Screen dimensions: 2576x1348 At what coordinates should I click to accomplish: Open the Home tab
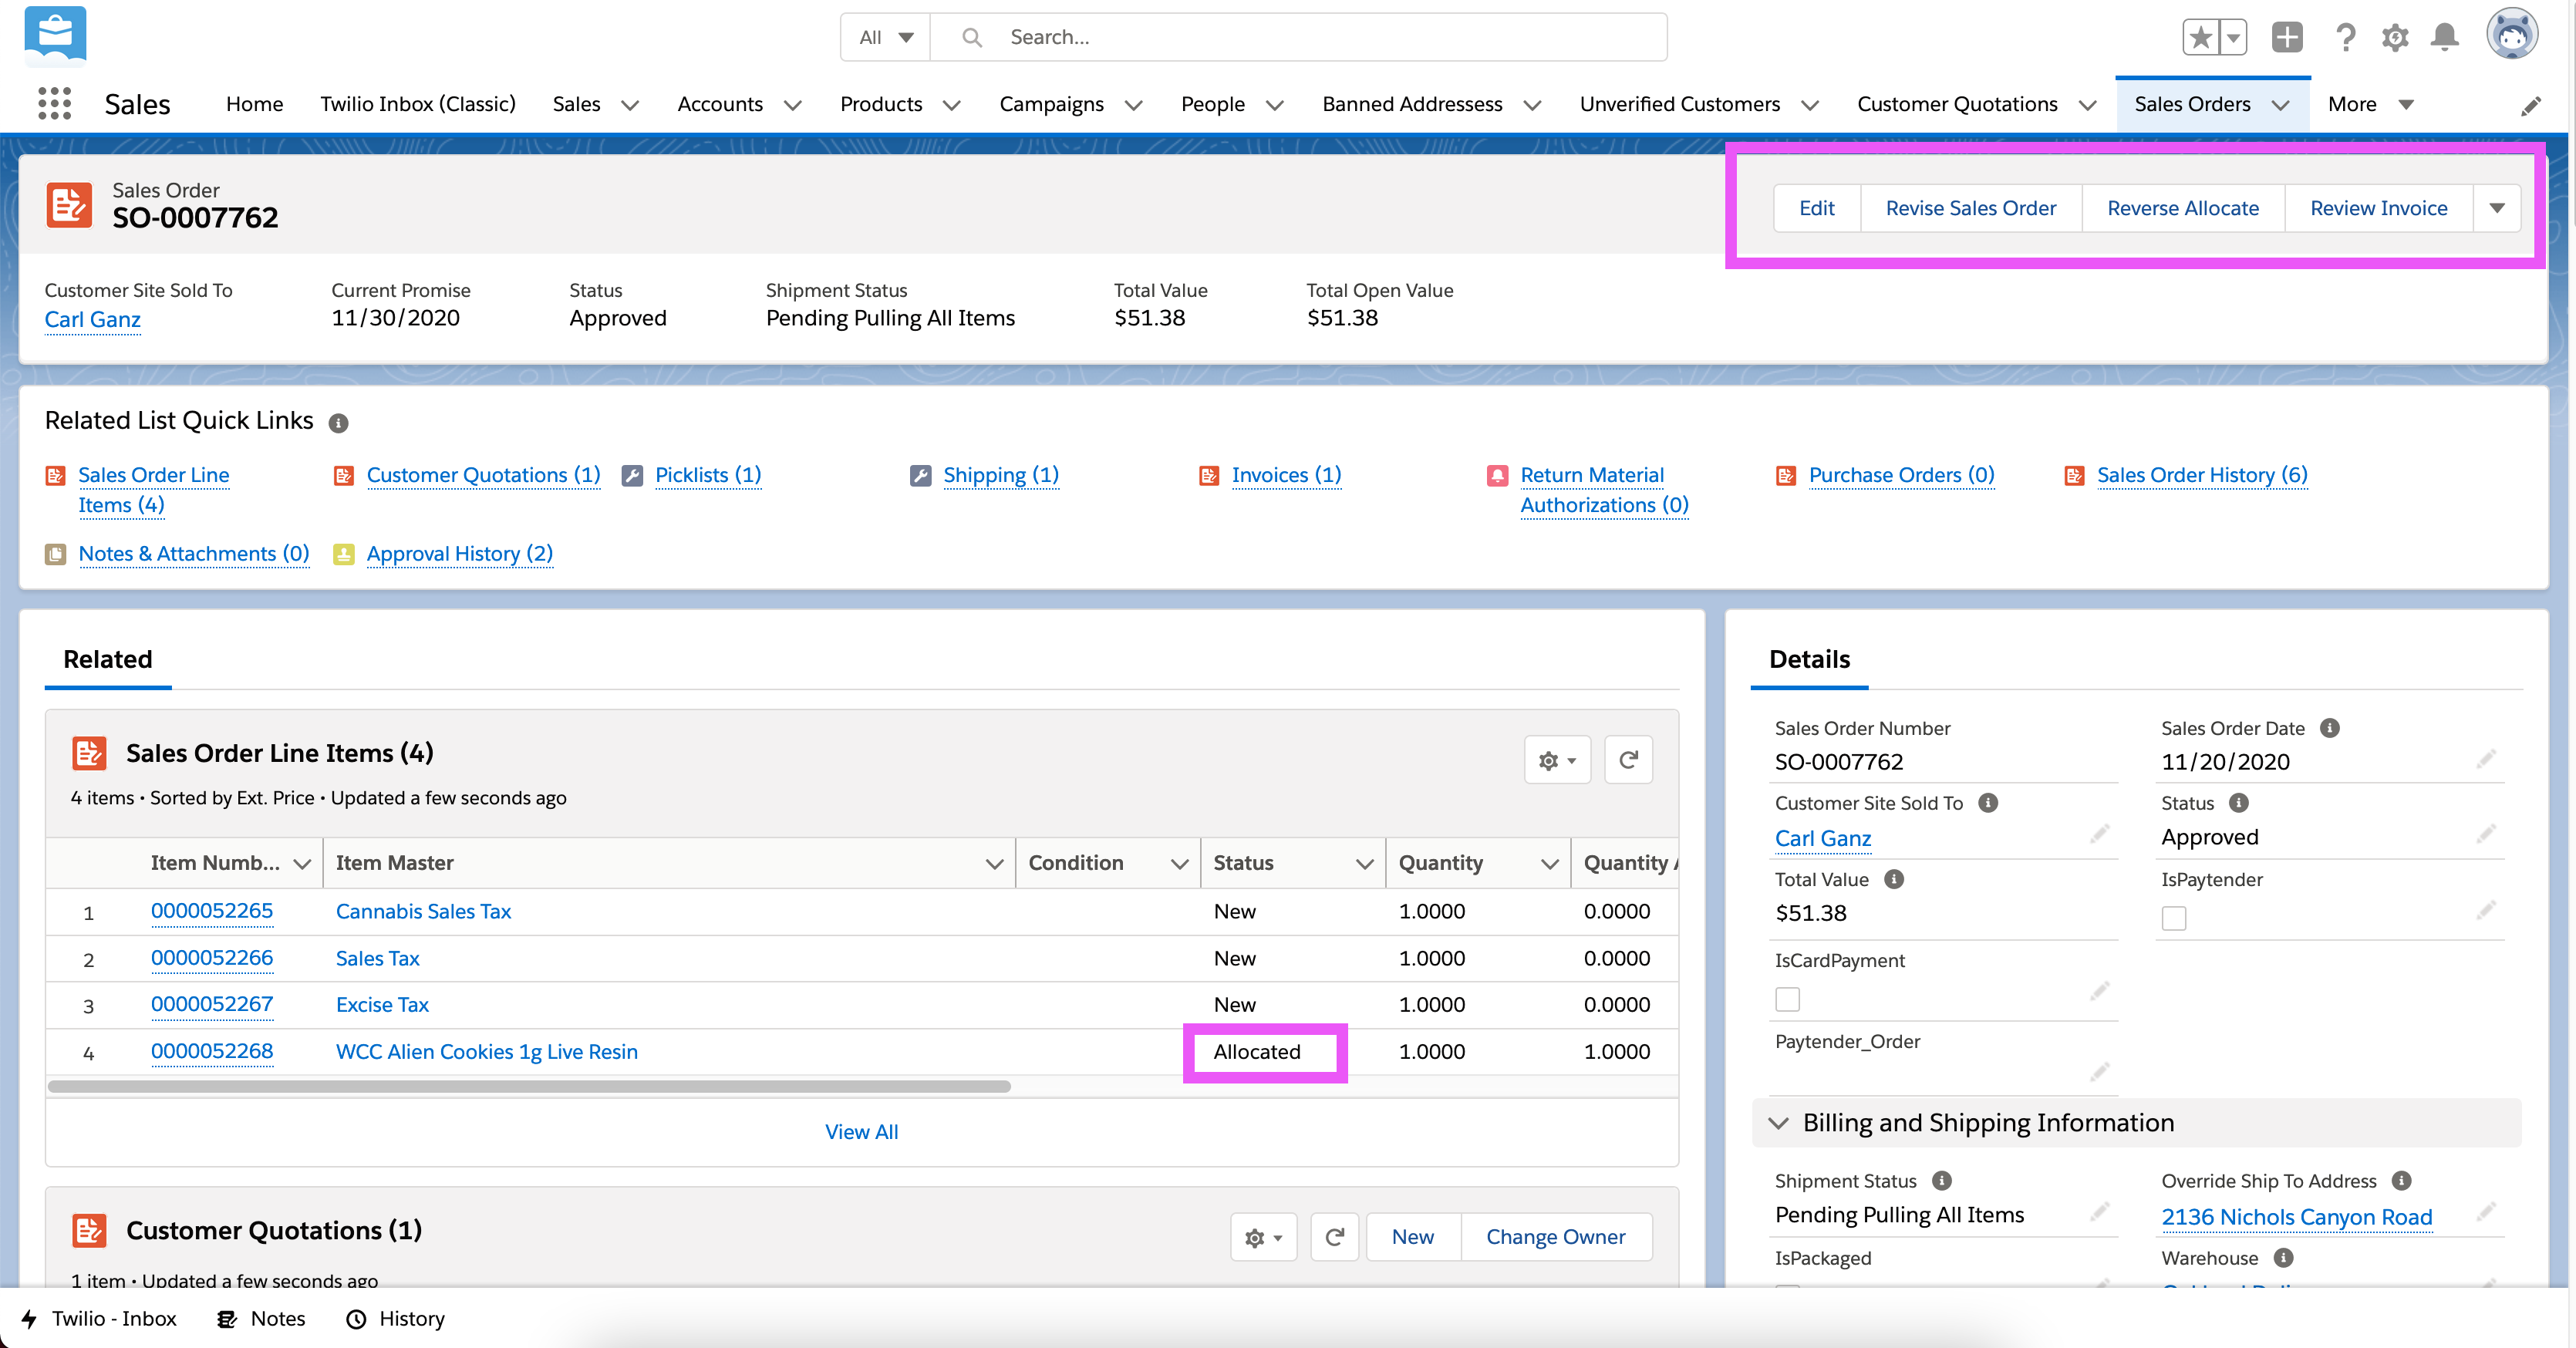pos(254,104)
